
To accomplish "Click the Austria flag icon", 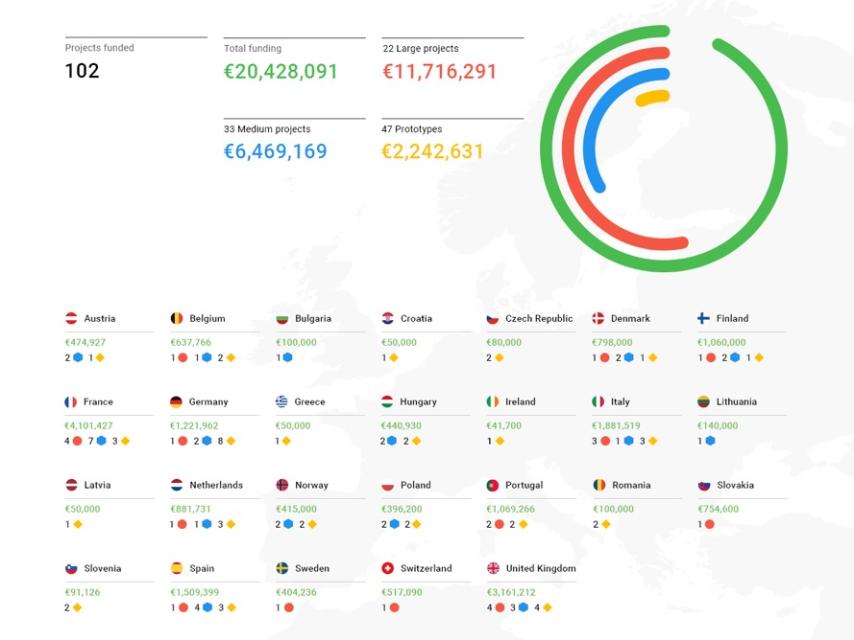I will [x=71, y=319].
